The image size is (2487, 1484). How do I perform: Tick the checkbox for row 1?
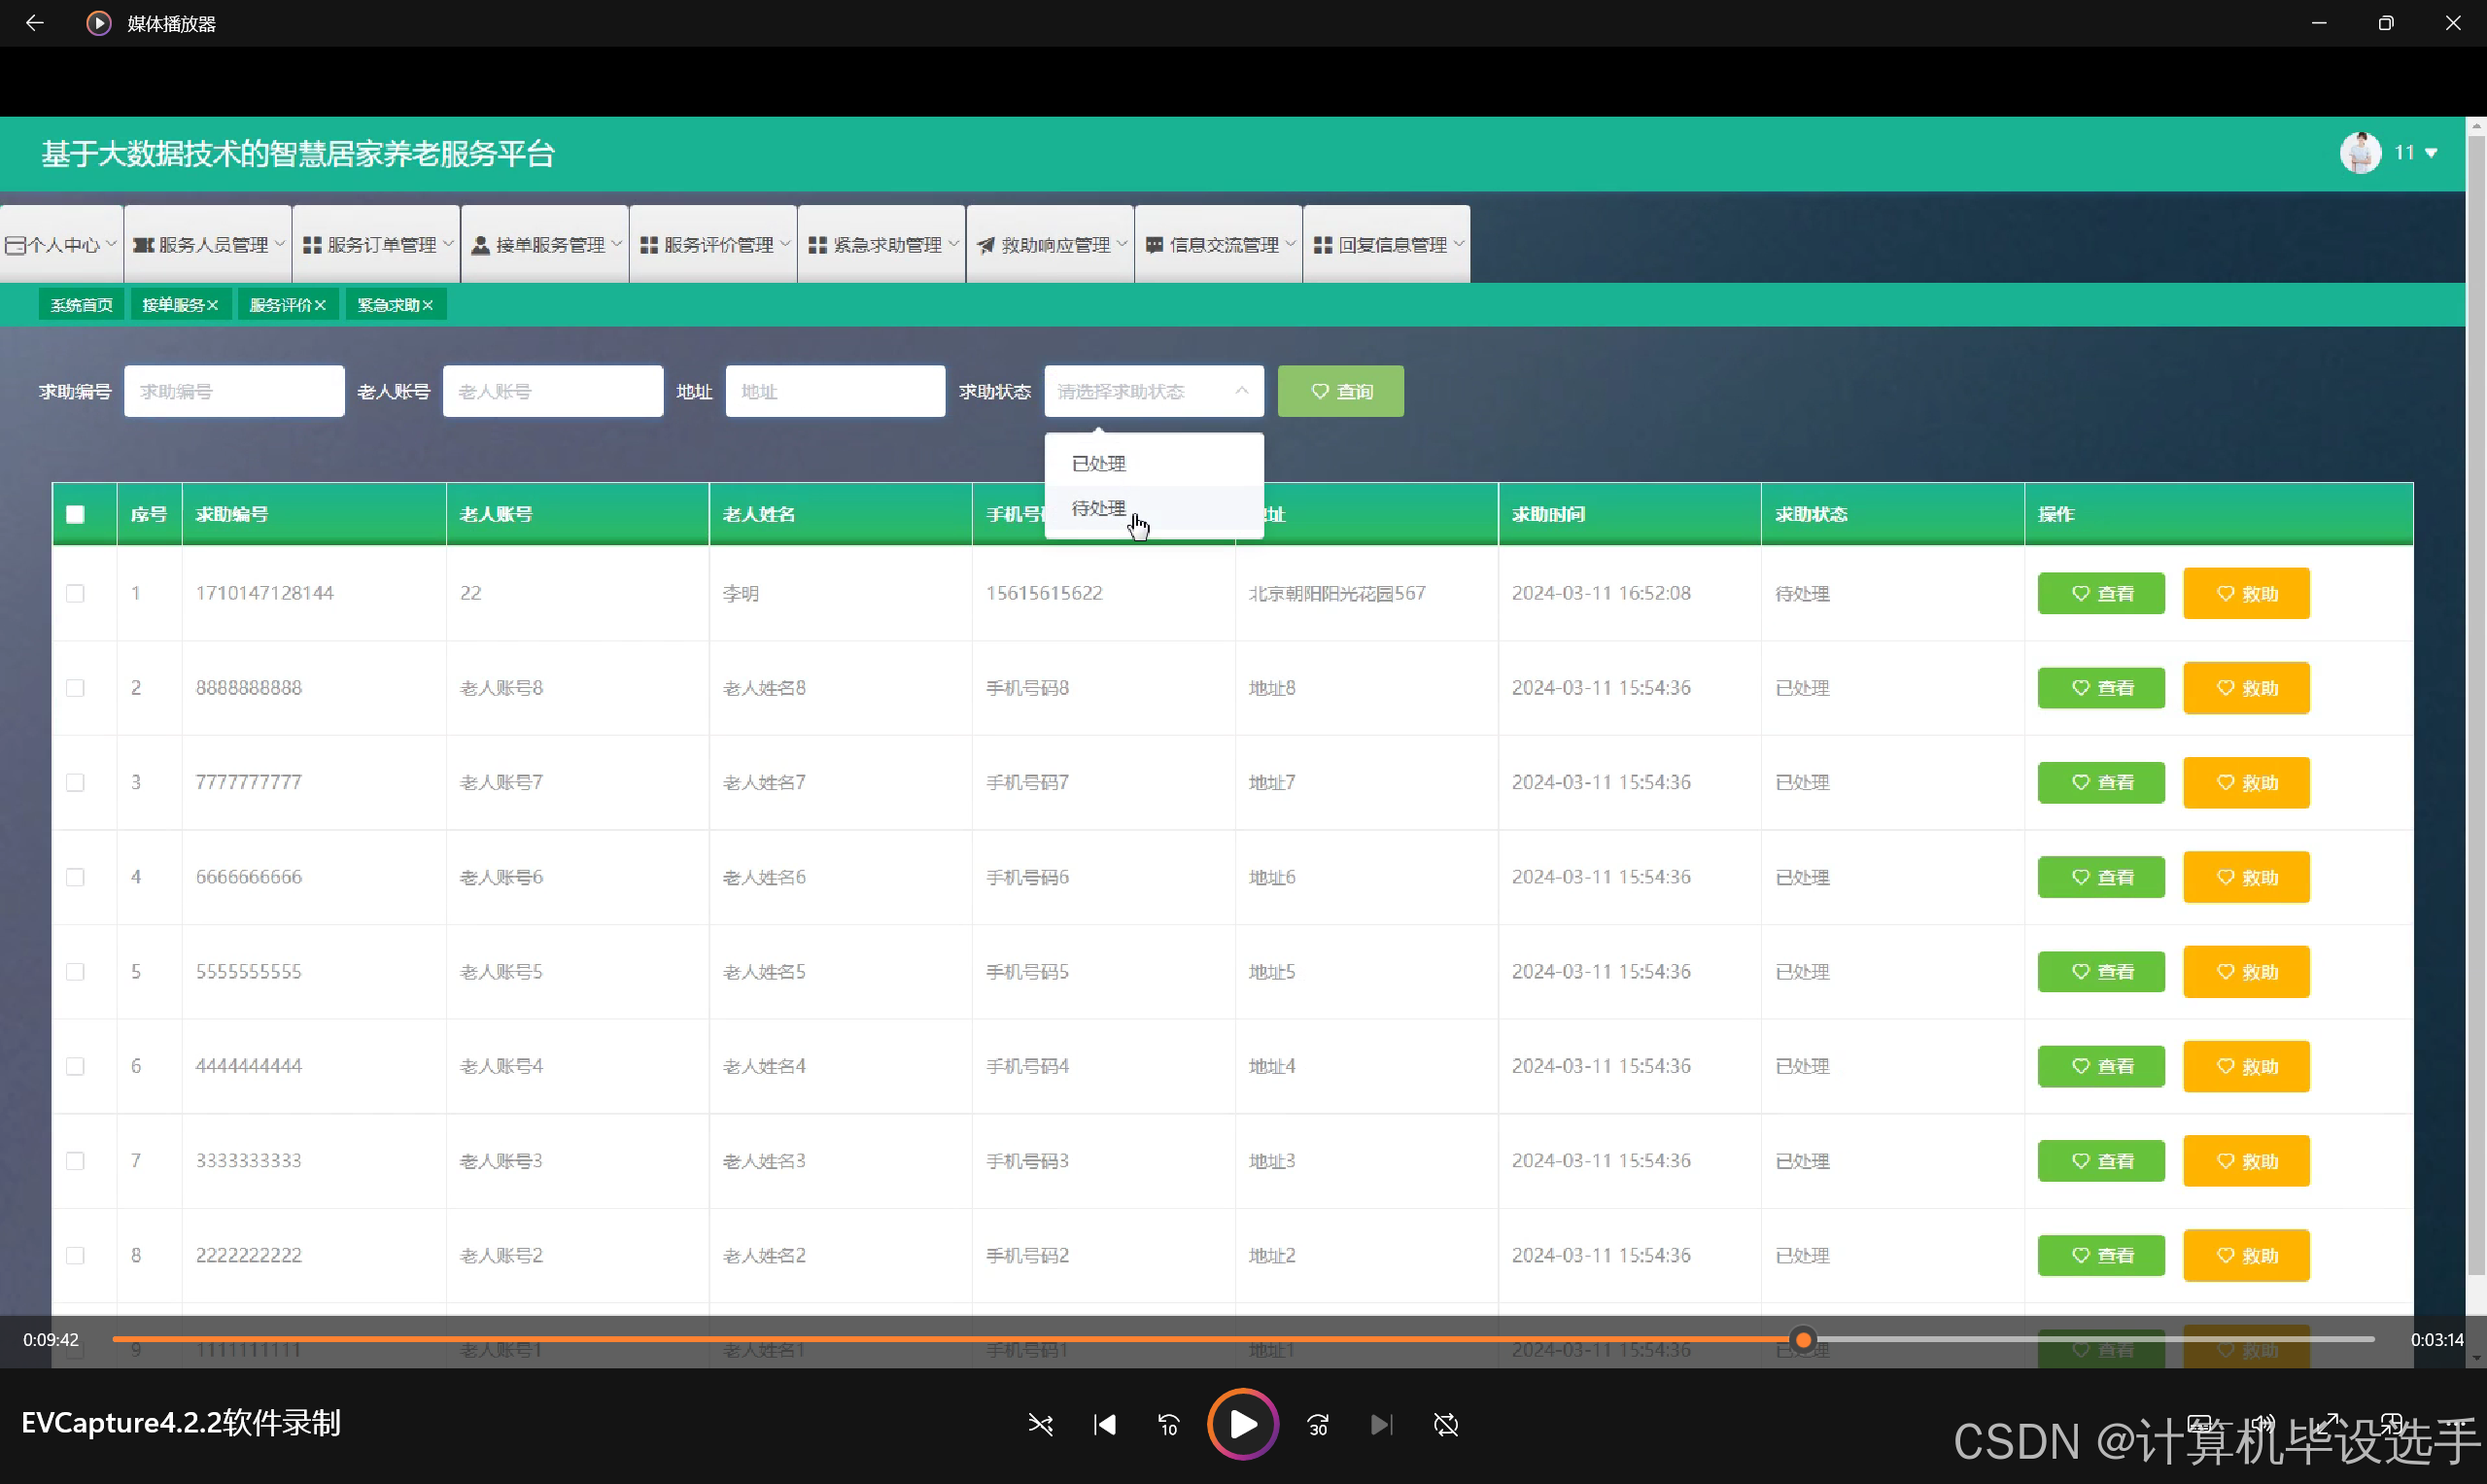[x=75, y=593]
